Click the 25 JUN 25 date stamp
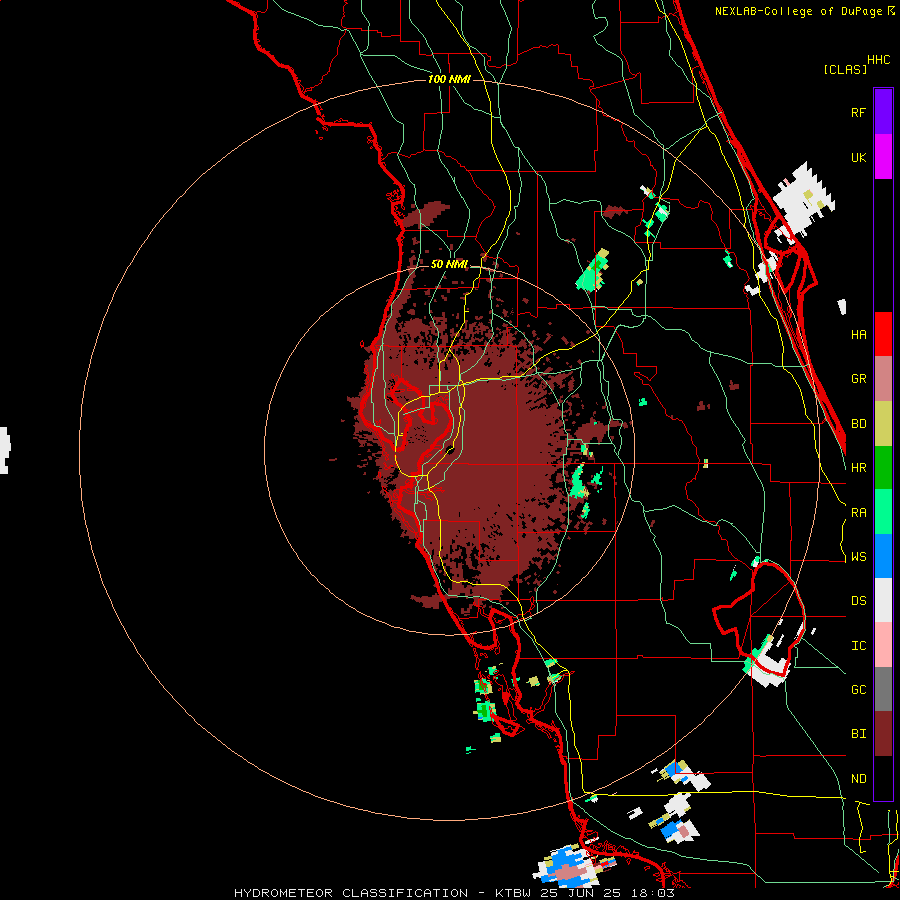 click(584, 893)
